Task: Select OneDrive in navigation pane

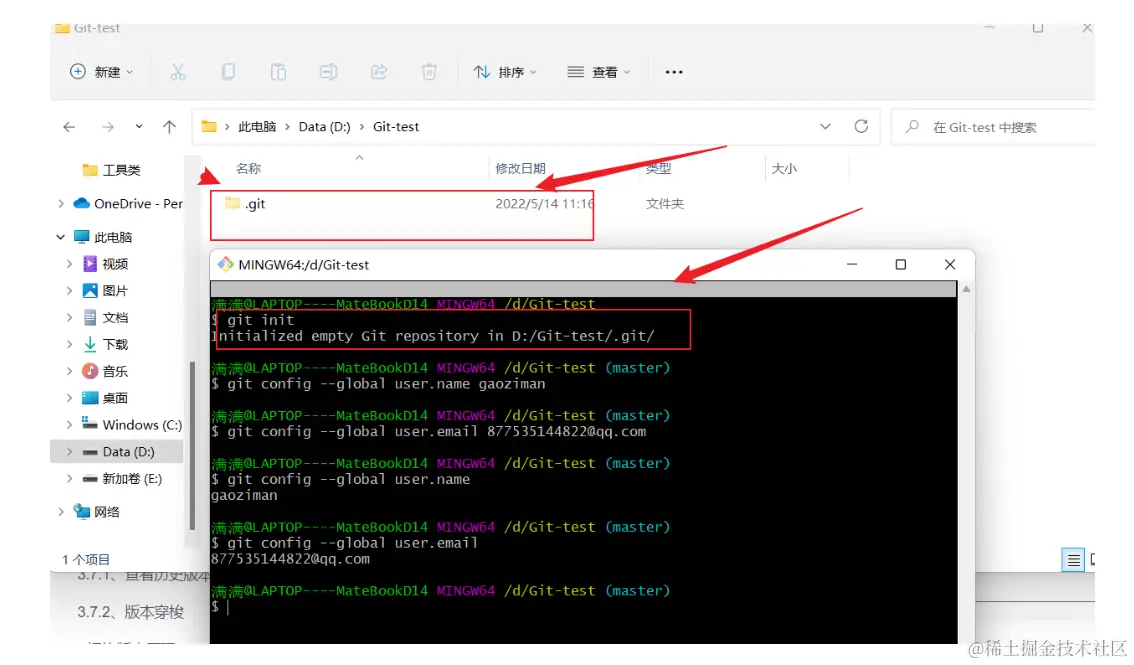Action: [128, 204]
